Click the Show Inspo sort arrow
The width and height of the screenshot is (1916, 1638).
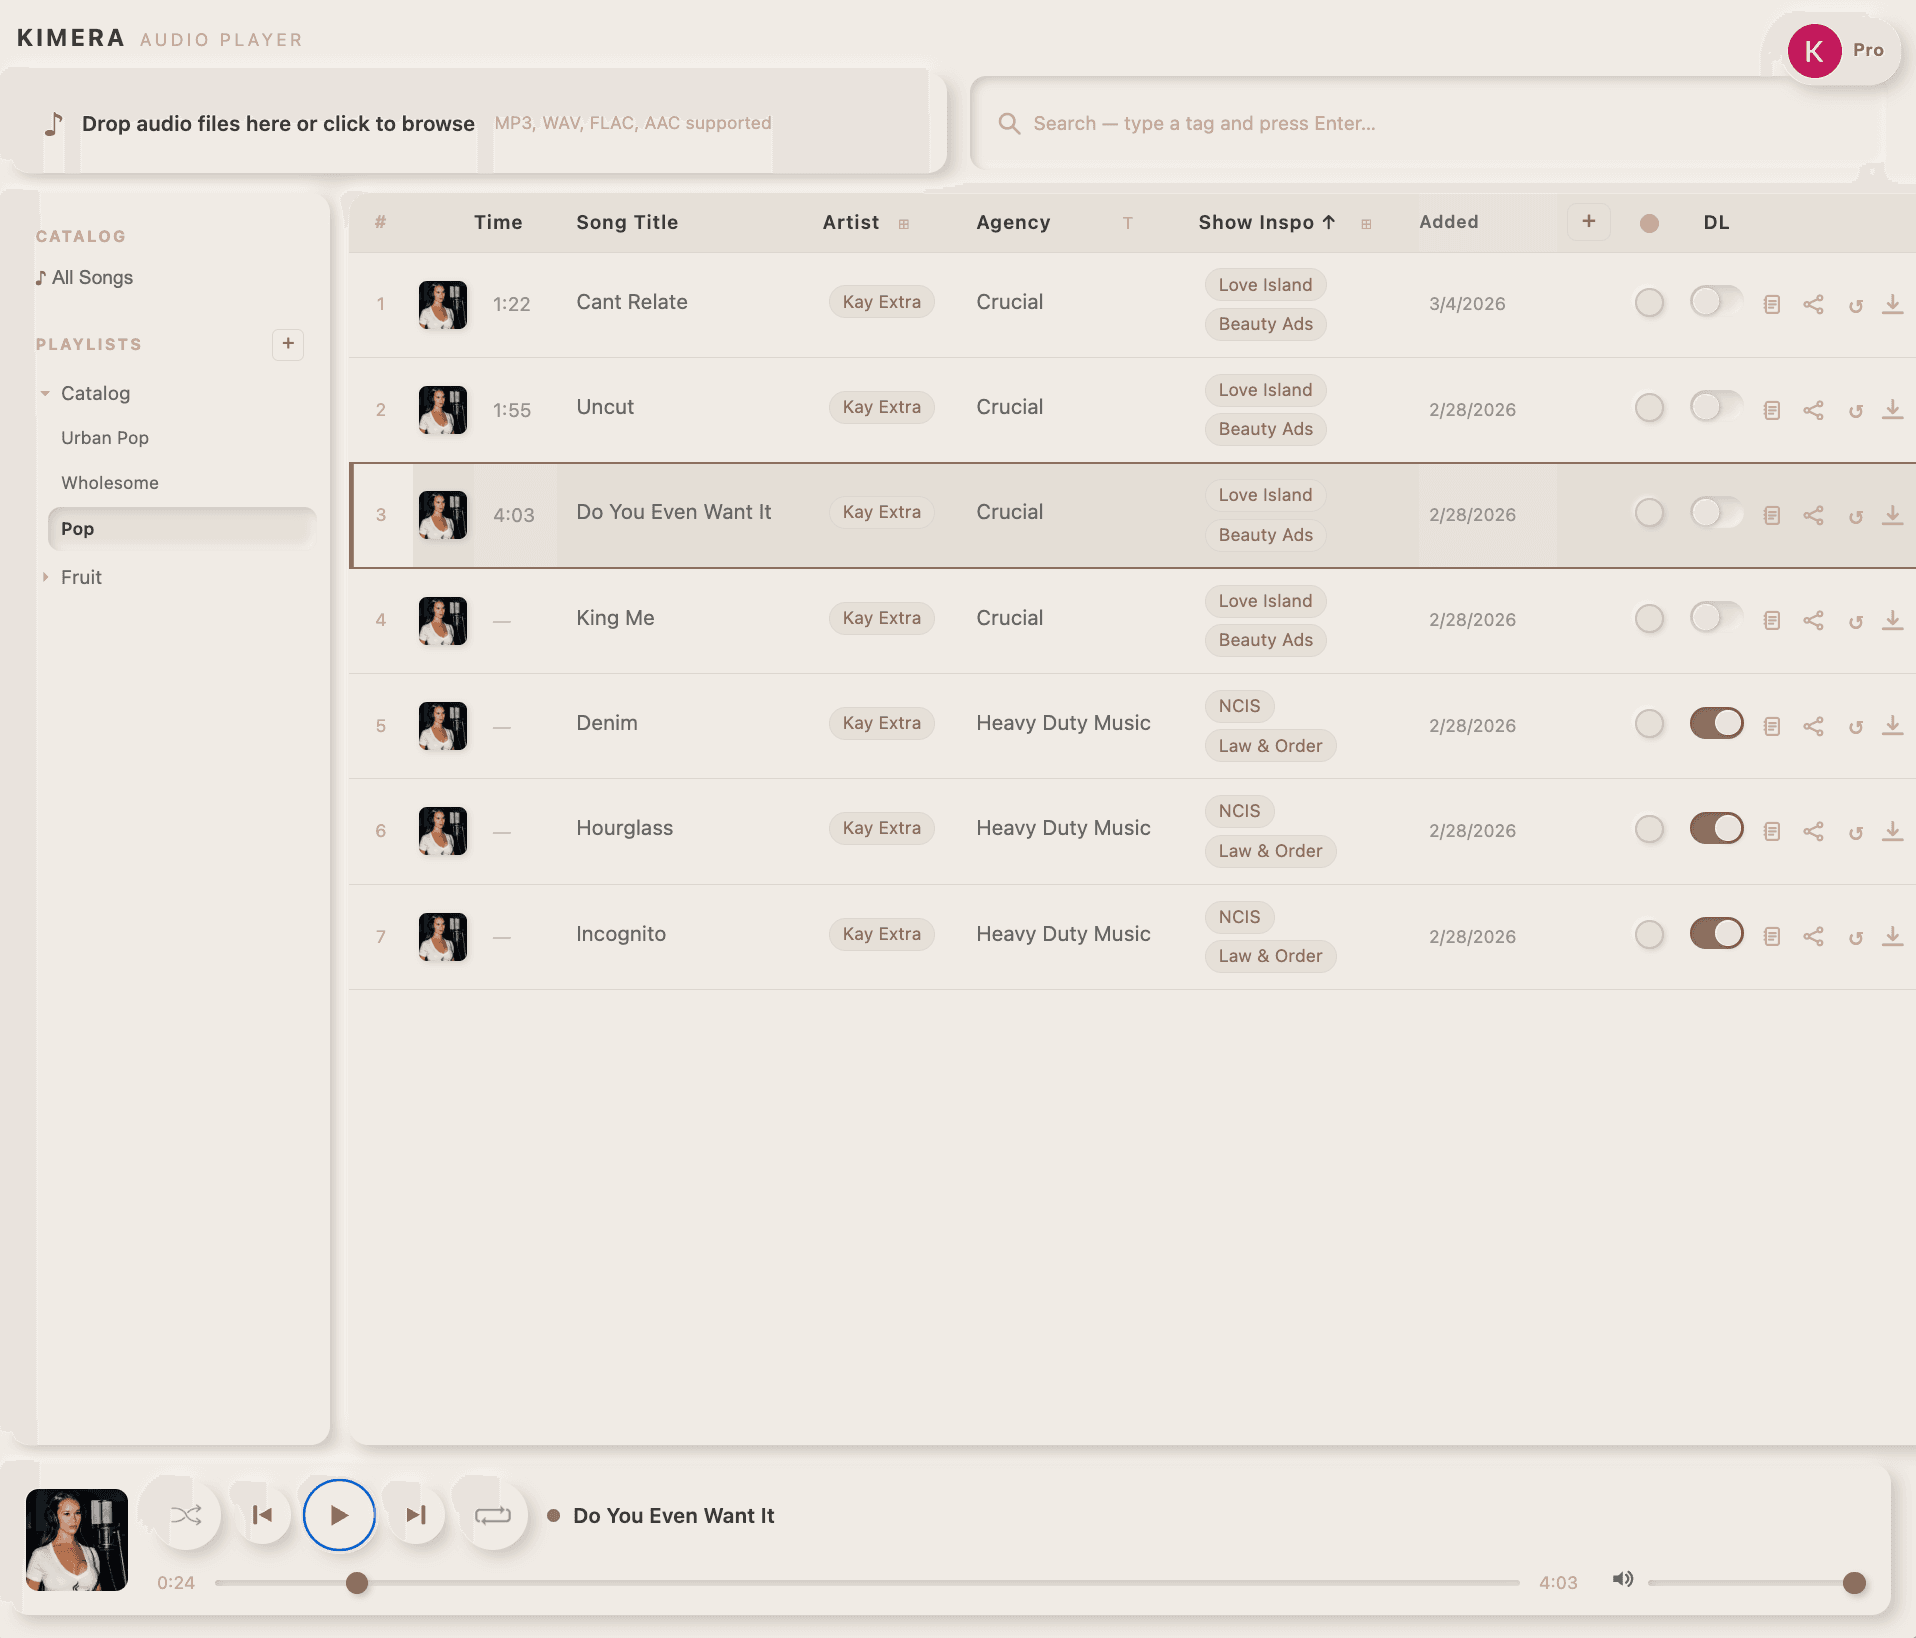coord(1327,221)
